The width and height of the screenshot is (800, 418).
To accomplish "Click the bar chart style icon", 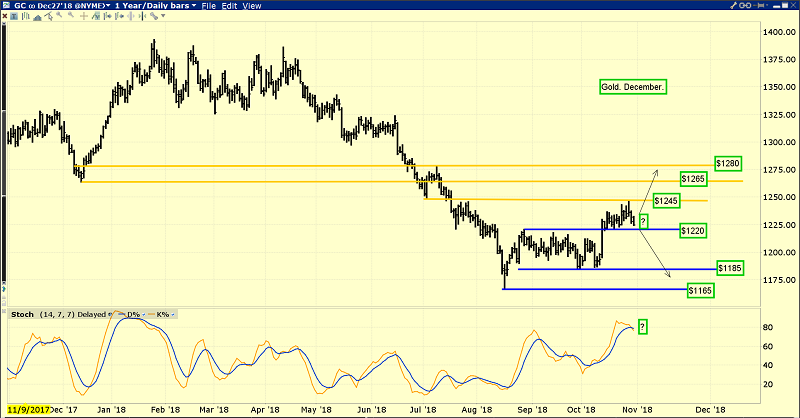I will point(26,16).
